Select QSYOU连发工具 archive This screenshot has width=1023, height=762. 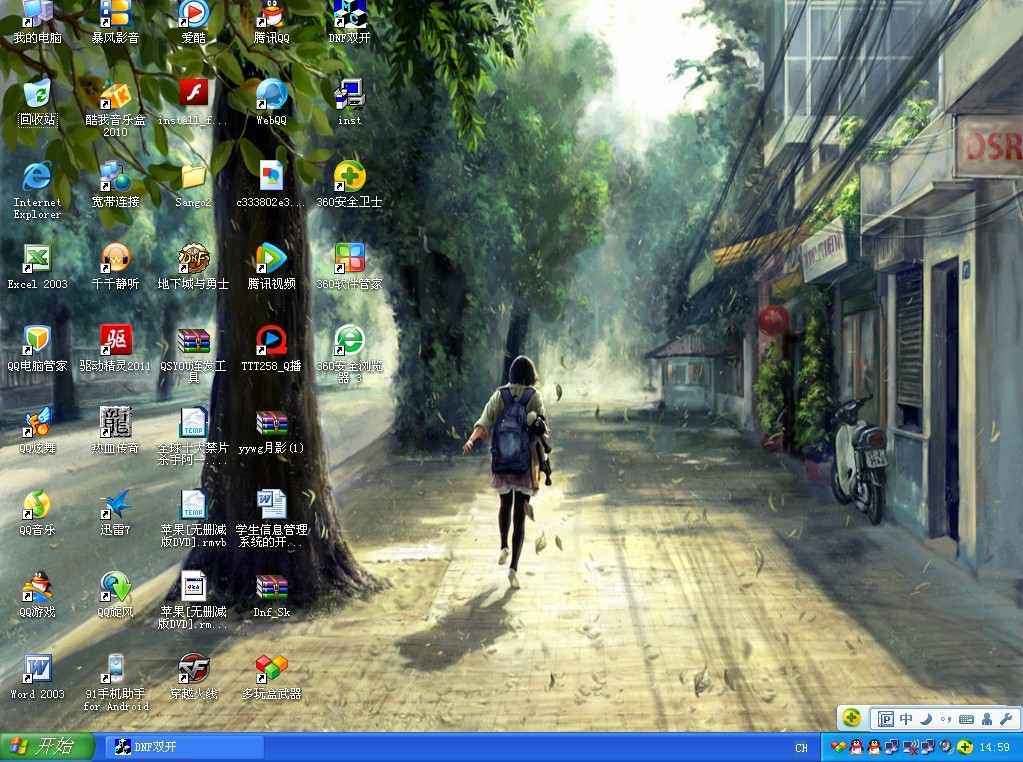tap(193, 355)
